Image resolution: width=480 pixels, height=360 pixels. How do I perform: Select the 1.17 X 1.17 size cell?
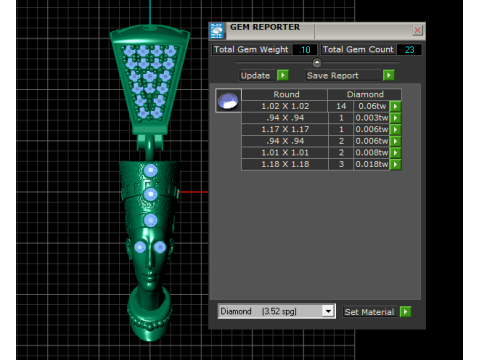pos(285,130)
